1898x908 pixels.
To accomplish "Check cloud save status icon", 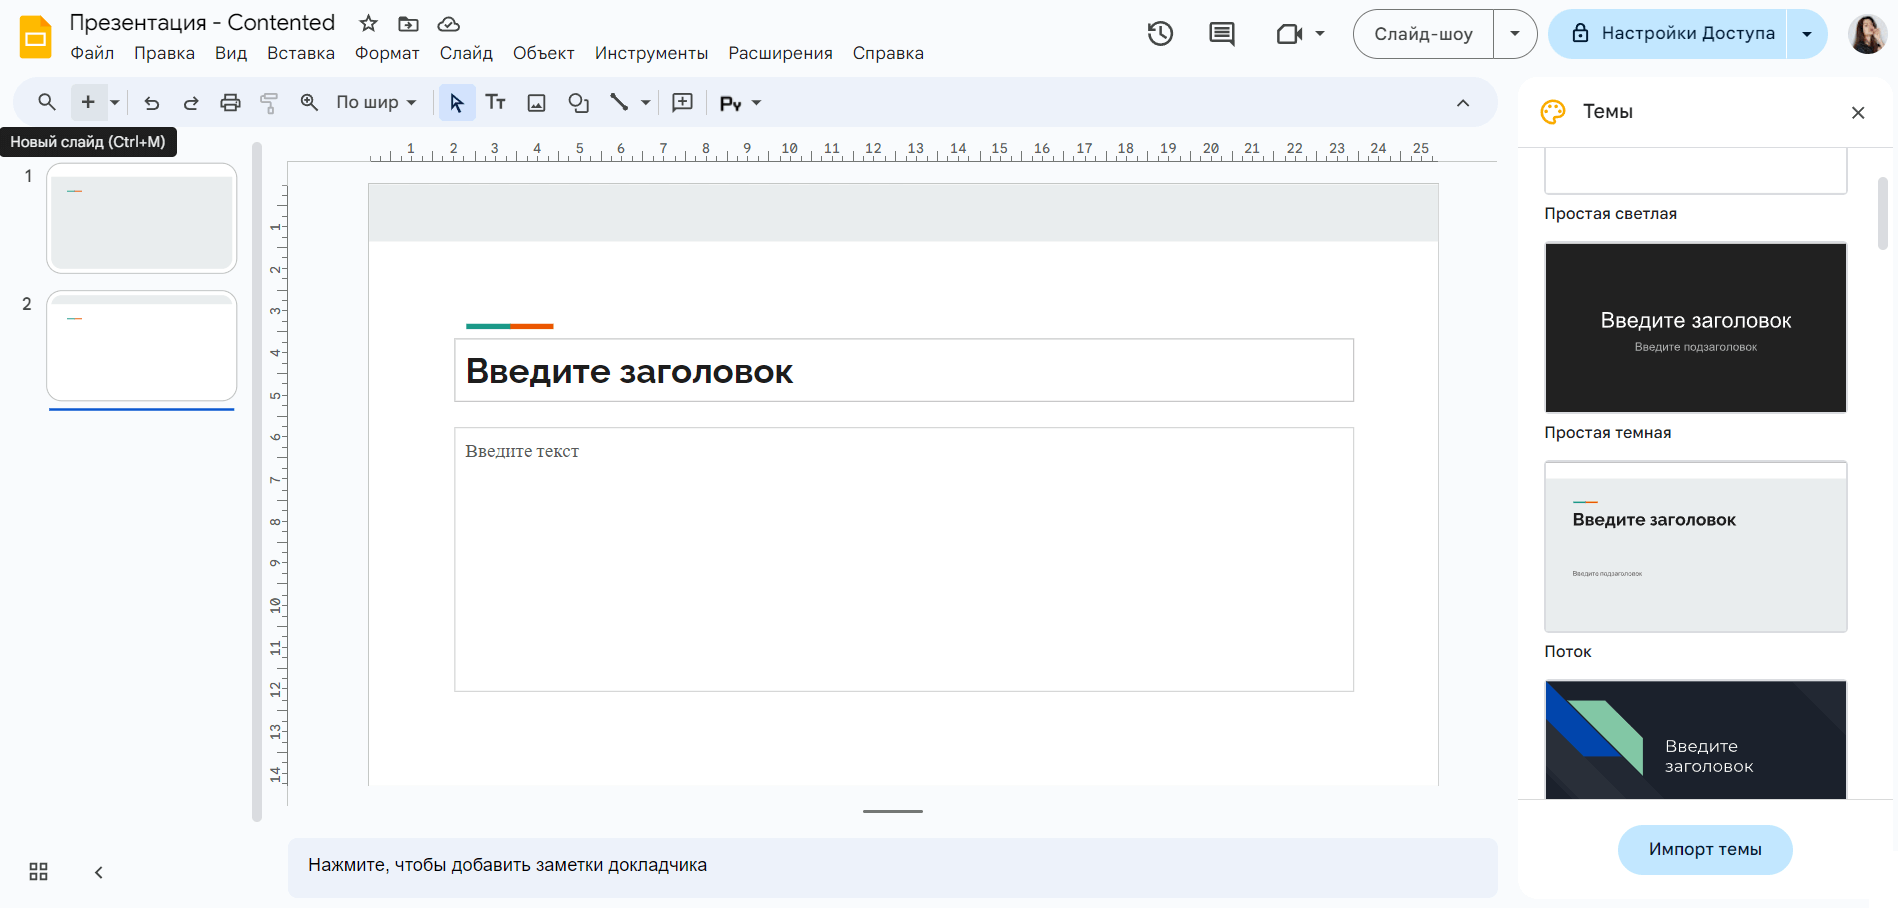I will coord(449,23).
